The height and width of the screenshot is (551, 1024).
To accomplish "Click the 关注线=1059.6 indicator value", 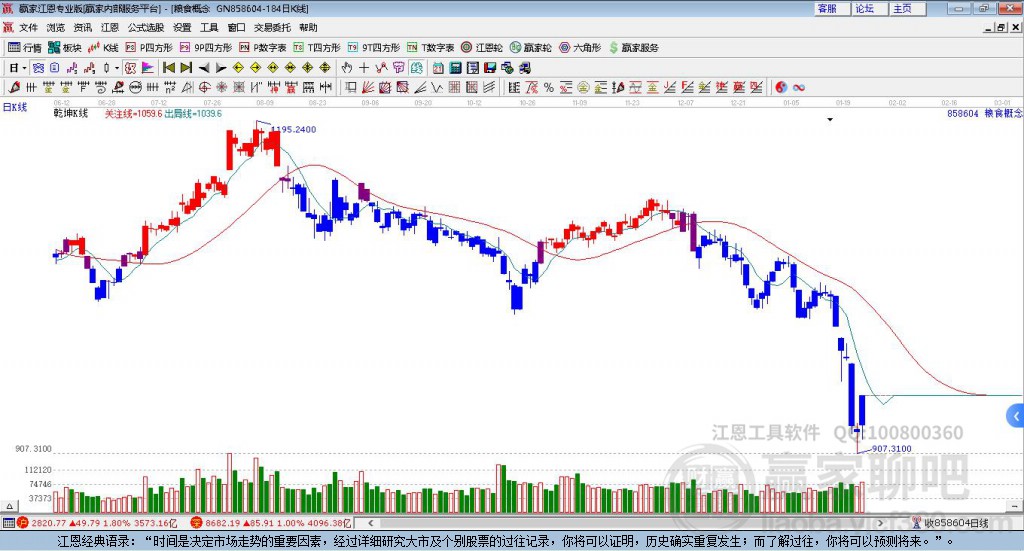I will [133, 114].
